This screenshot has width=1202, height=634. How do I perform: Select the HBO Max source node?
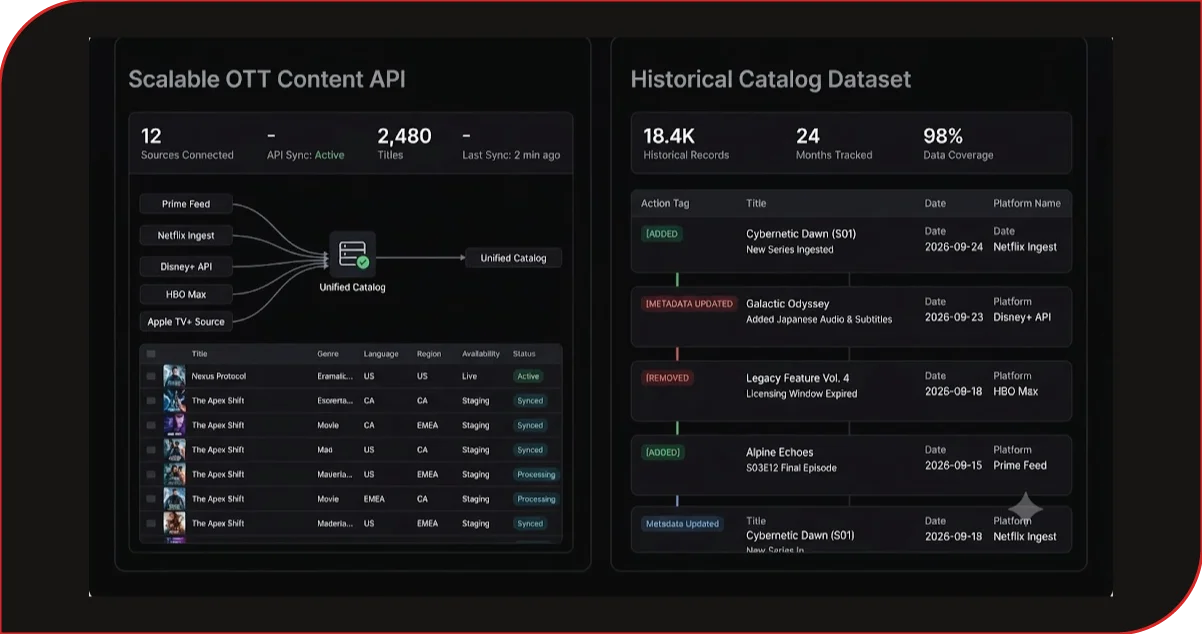click(186, 295)
